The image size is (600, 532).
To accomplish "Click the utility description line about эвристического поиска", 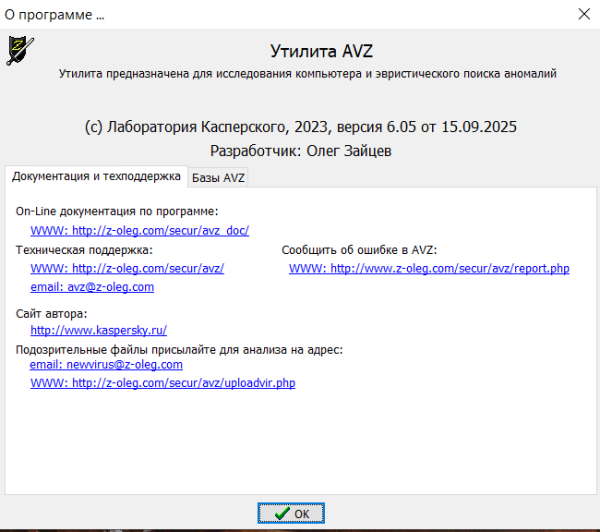I will tap(307, 73).
